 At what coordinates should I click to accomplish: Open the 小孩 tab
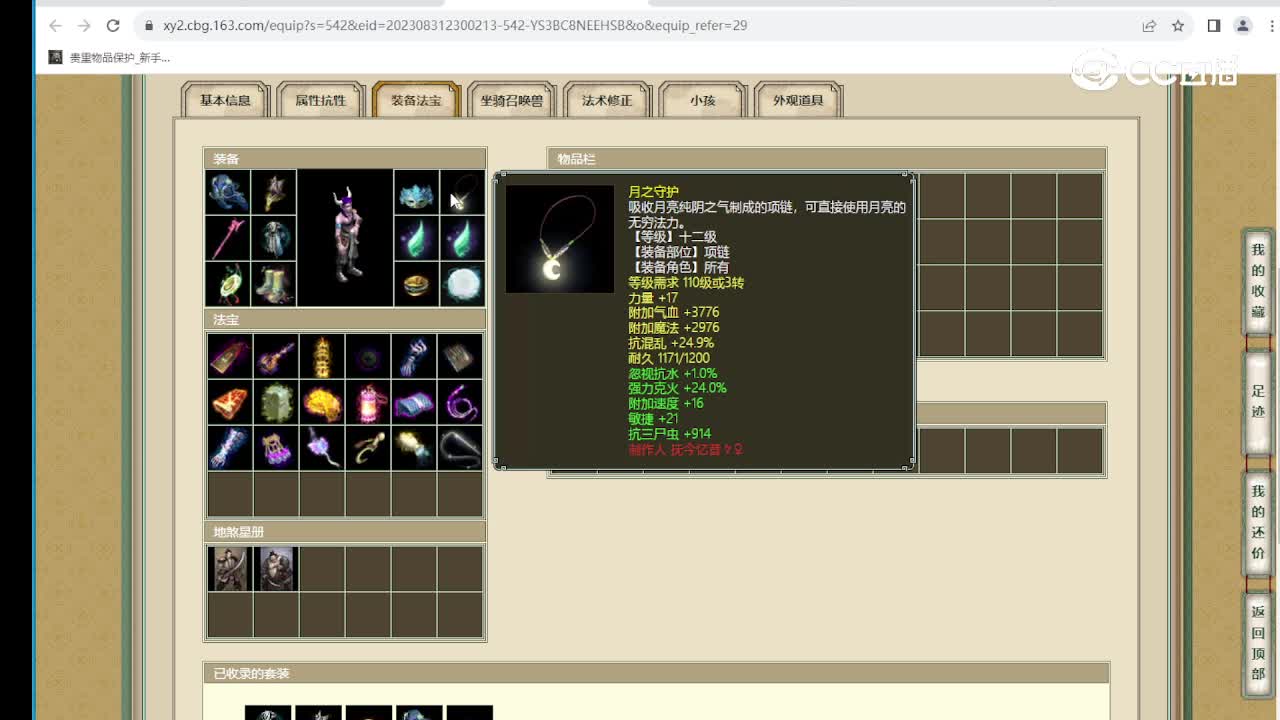click(x=702, y=100)
